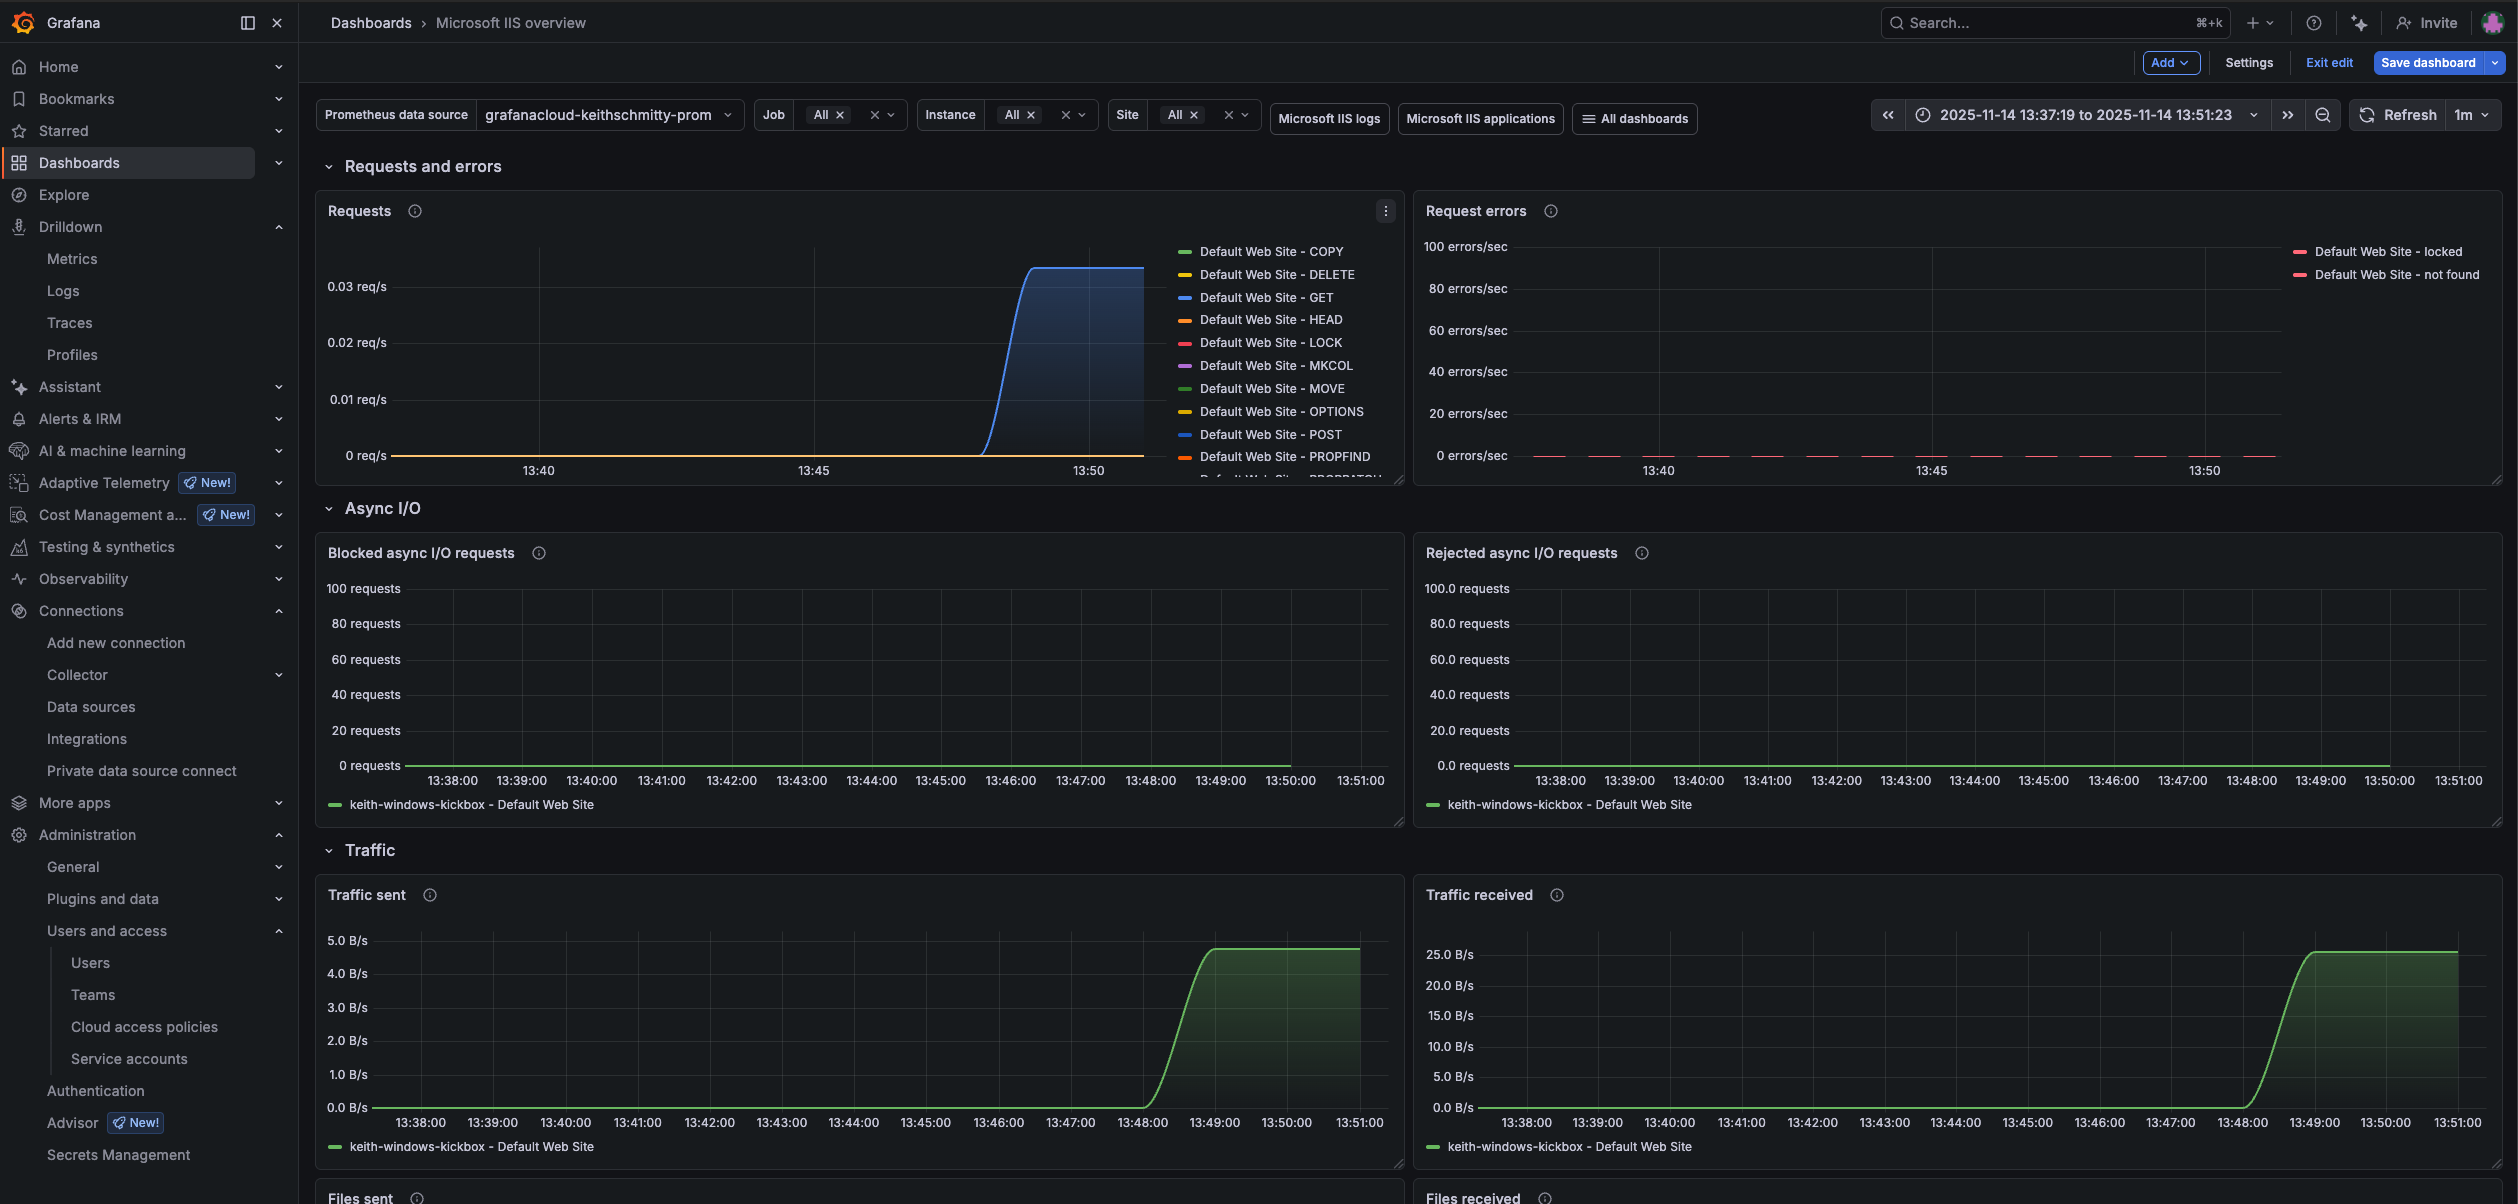
Task: Click the info icon beside Traffic sent
Action: (x=430, y=895)
